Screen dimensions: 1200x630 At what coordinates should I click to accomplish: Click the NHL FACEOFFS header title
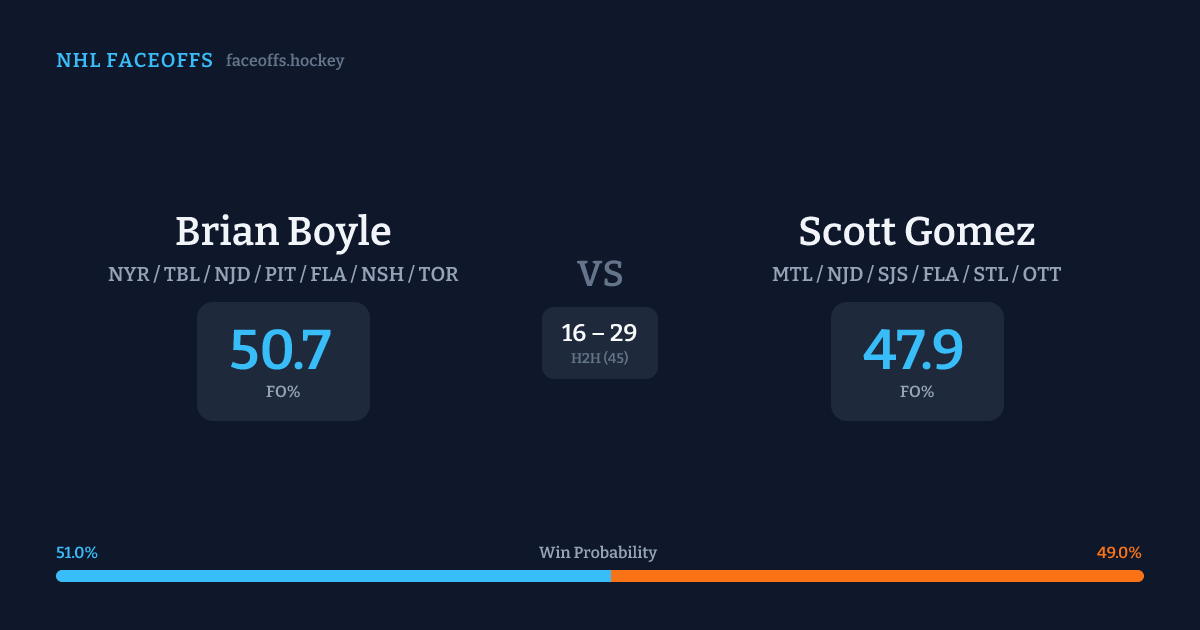pyautogui.click(x=134, y=61)
